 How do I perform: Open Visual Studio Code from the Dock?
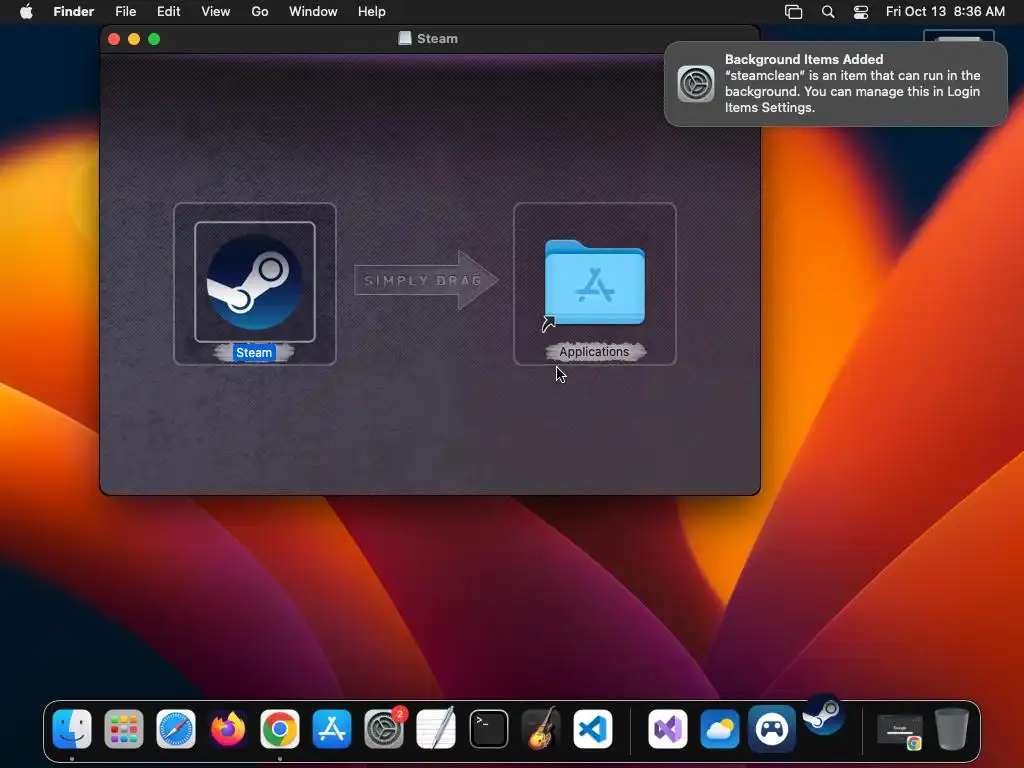pos(593,729)
